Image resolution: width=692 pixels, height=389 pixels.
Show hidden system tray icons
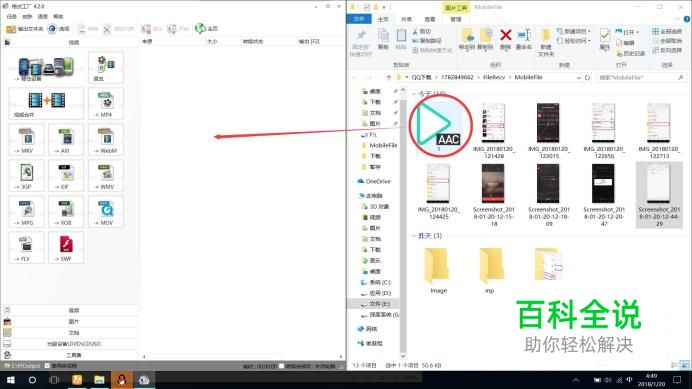[x=576, y=380]
